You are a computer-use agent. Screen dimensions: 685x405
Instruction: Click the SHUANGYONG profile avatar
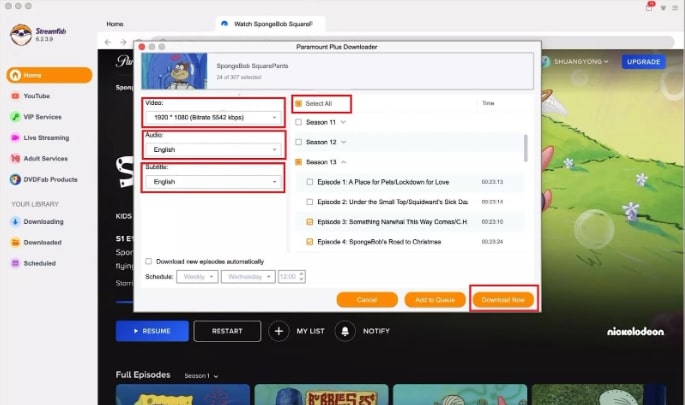pos(546,62)
